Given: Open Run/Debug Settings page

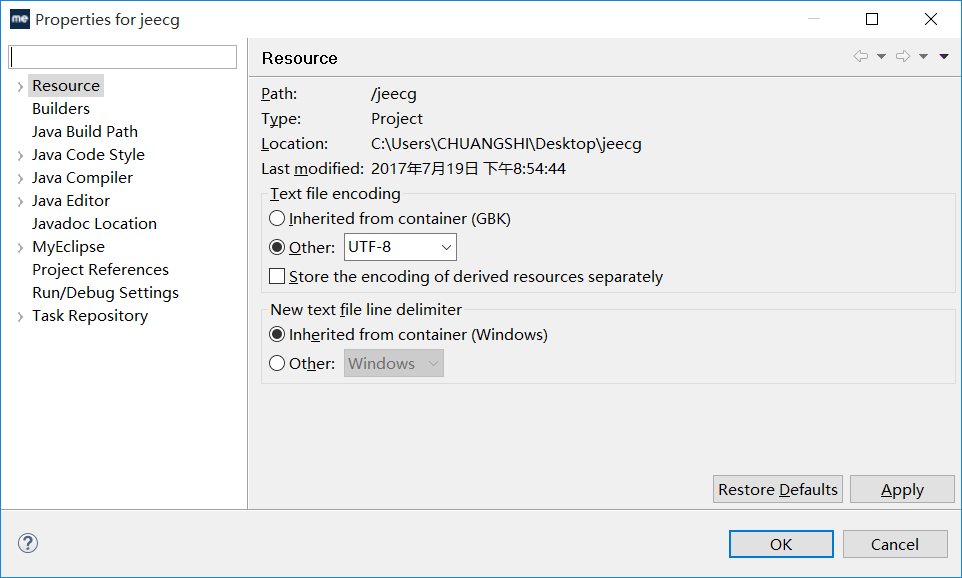Looking at the screenshot, I should pyautogui.click(x=106, y=293).
